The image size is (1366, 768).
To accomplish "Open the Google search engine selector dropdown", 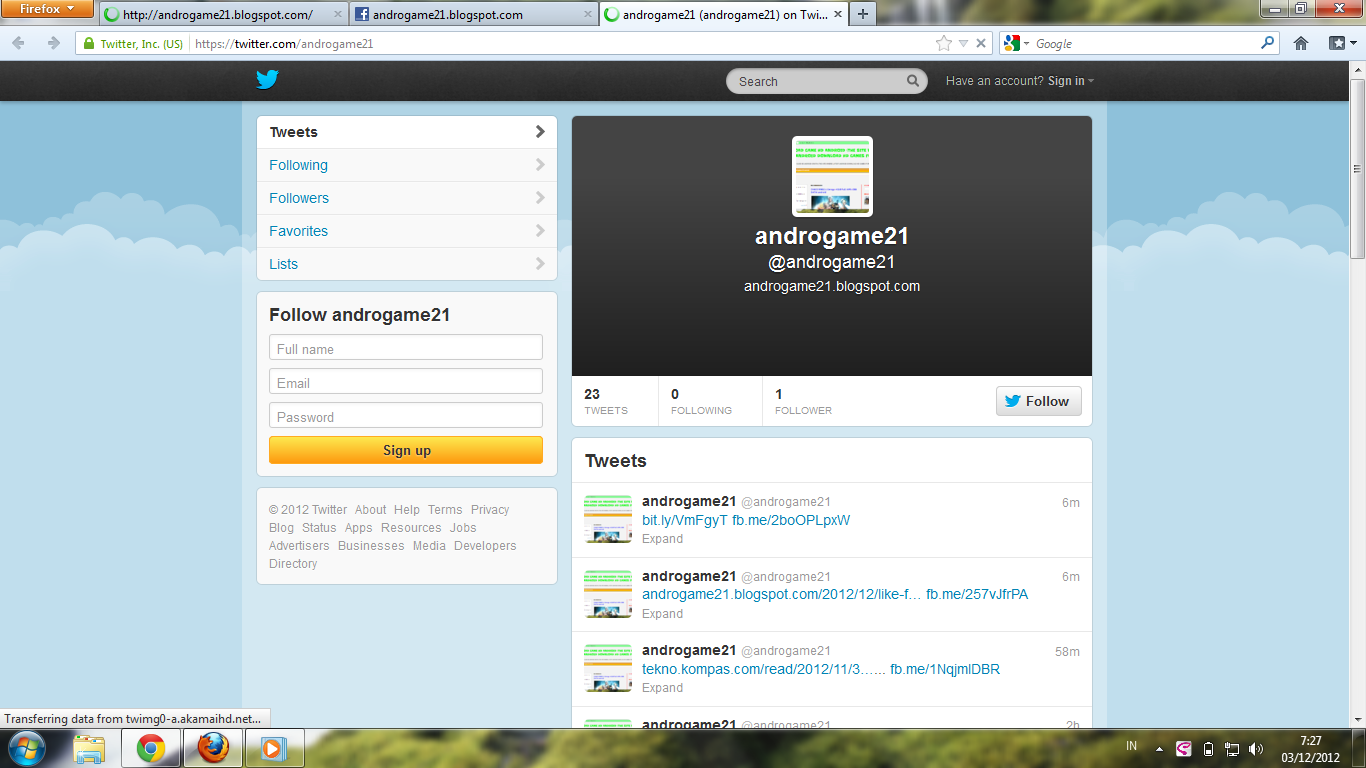I will pos(1017,43).
